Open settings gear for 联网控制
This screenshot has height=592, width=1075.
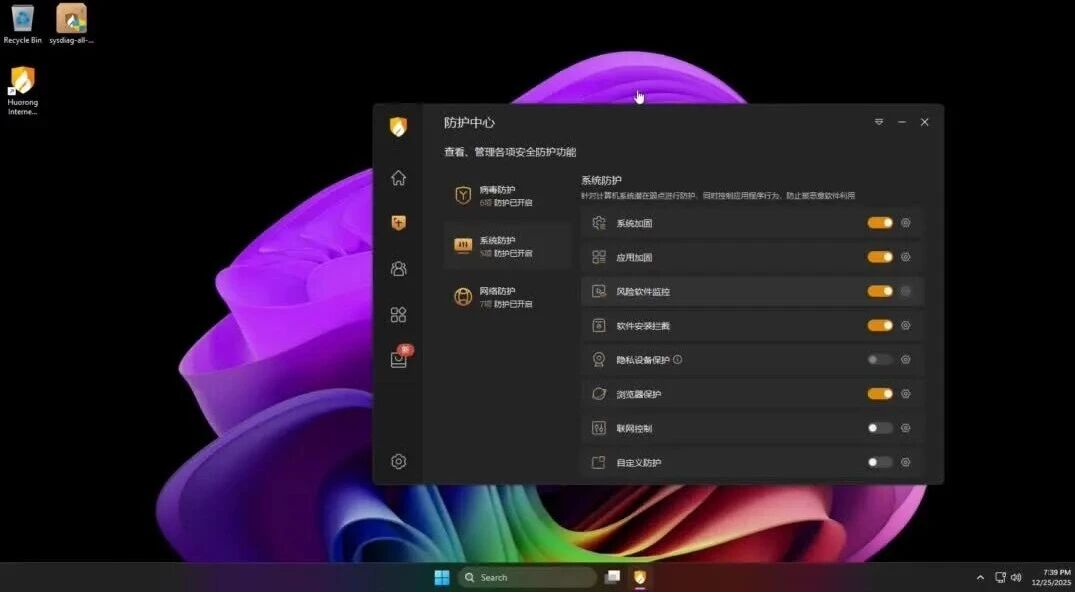(906, 428)
